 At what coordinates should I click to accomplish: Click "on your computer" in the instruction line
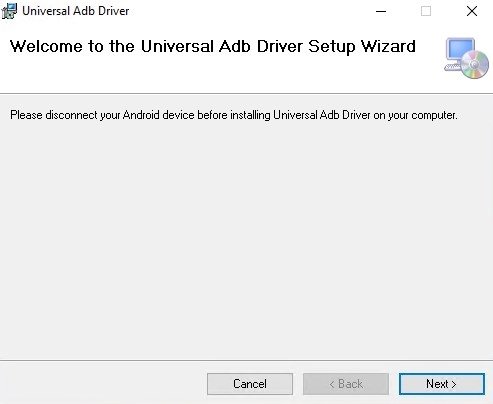point(415,115)
